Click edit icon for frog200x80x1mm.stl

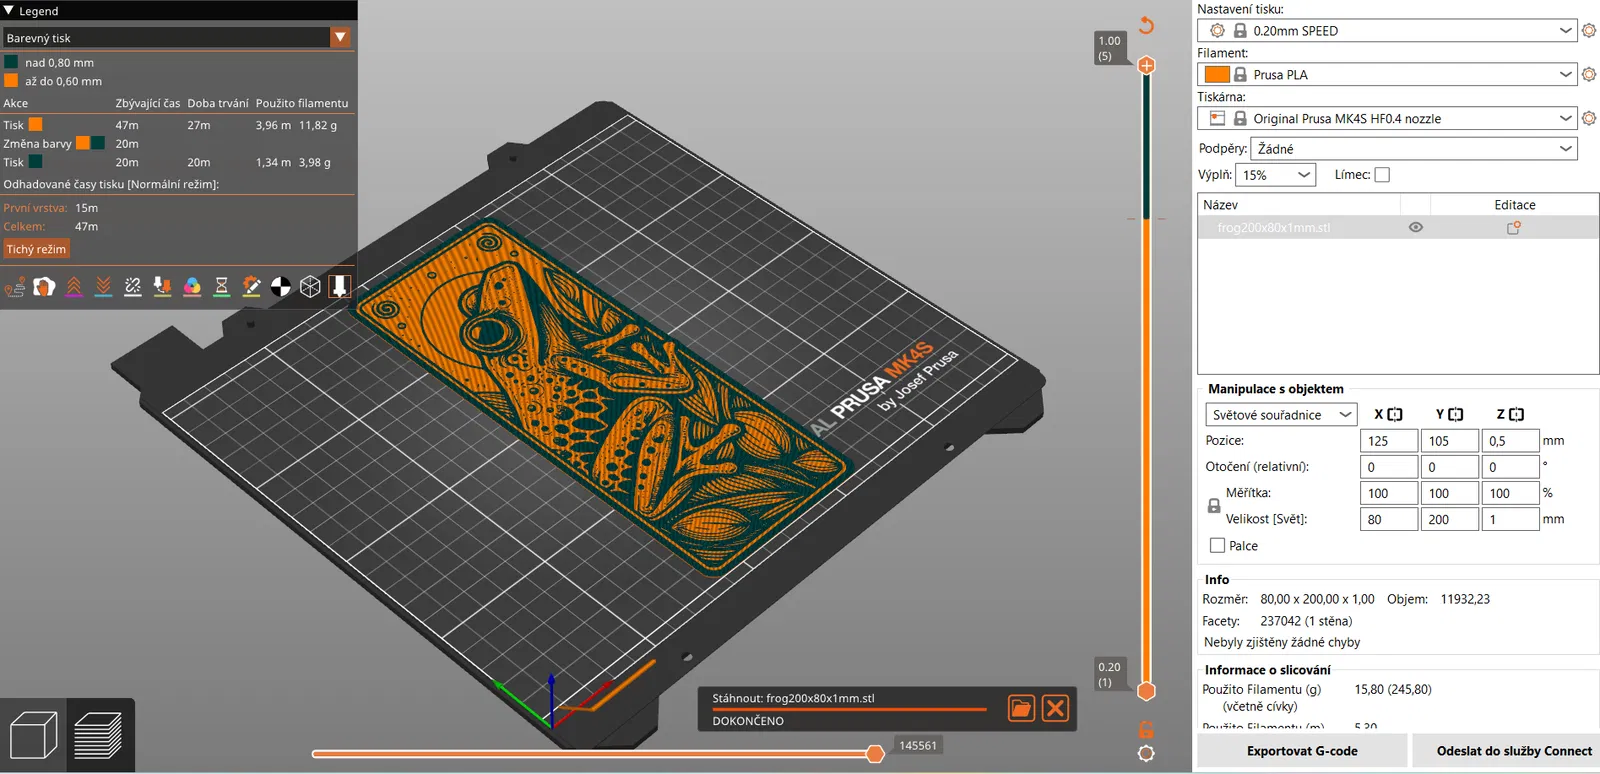click(x=1514, y=227)
